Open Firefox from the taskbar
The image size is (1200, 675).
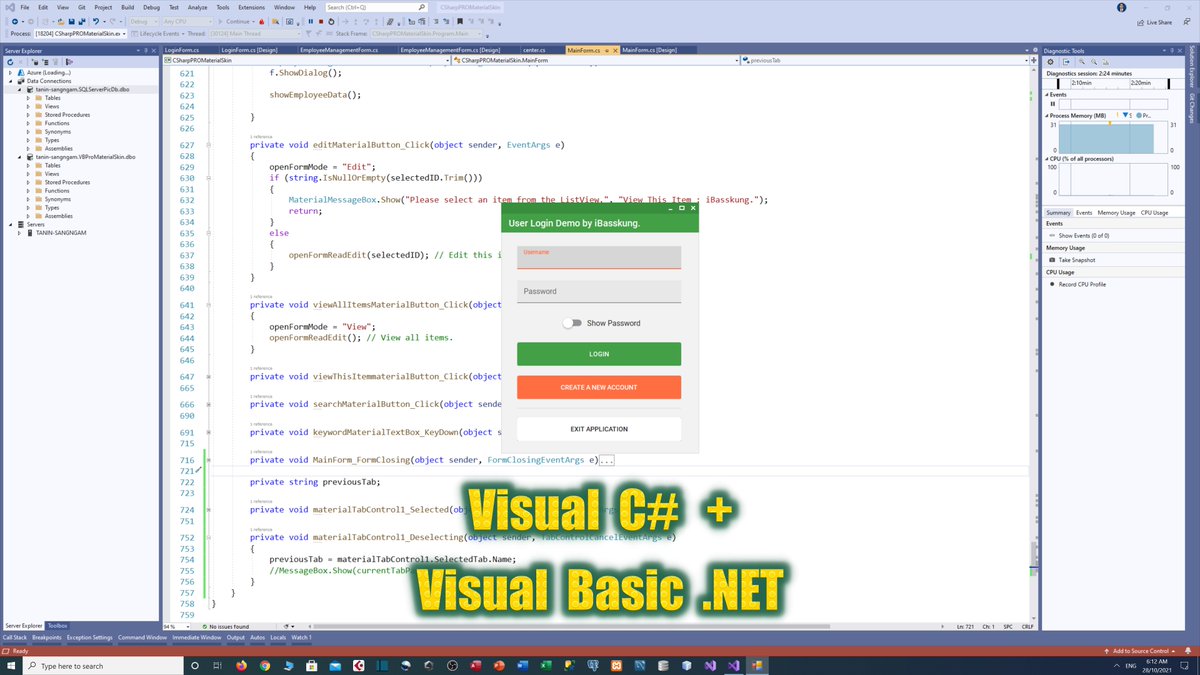click(241, 666)
